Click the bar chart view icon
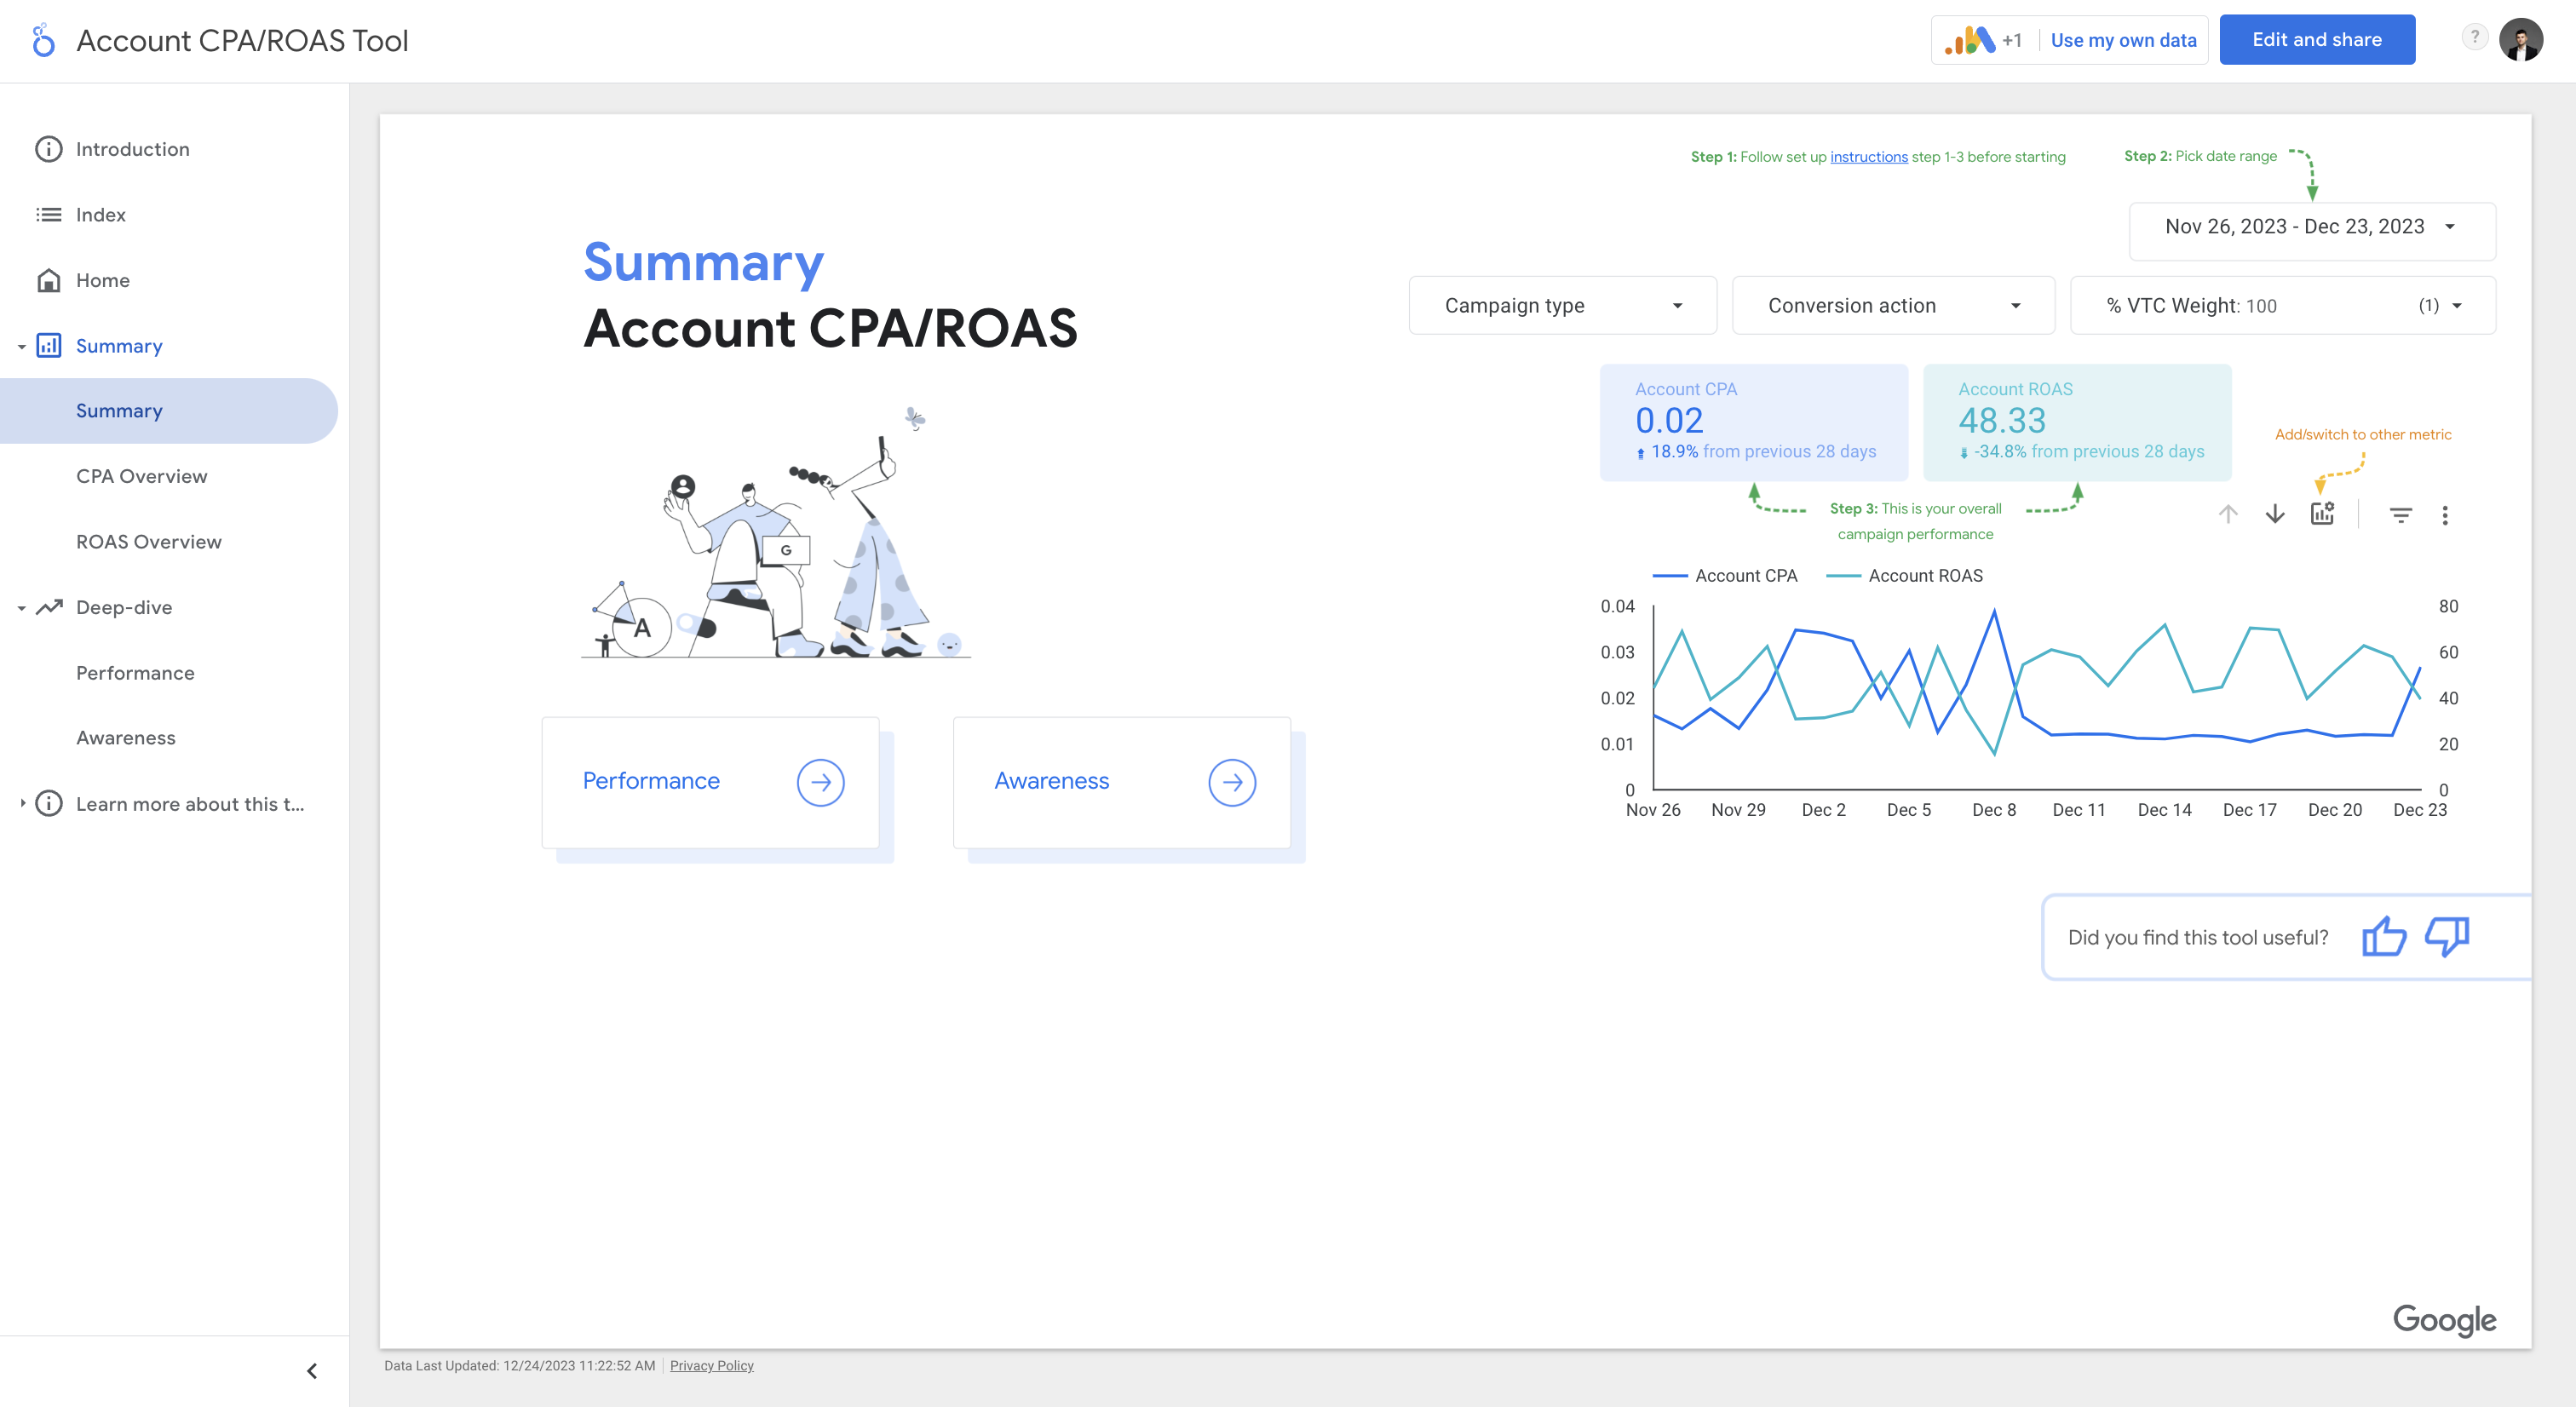The height and width of the screenshot is (1407, 2576). (2321, 514)
